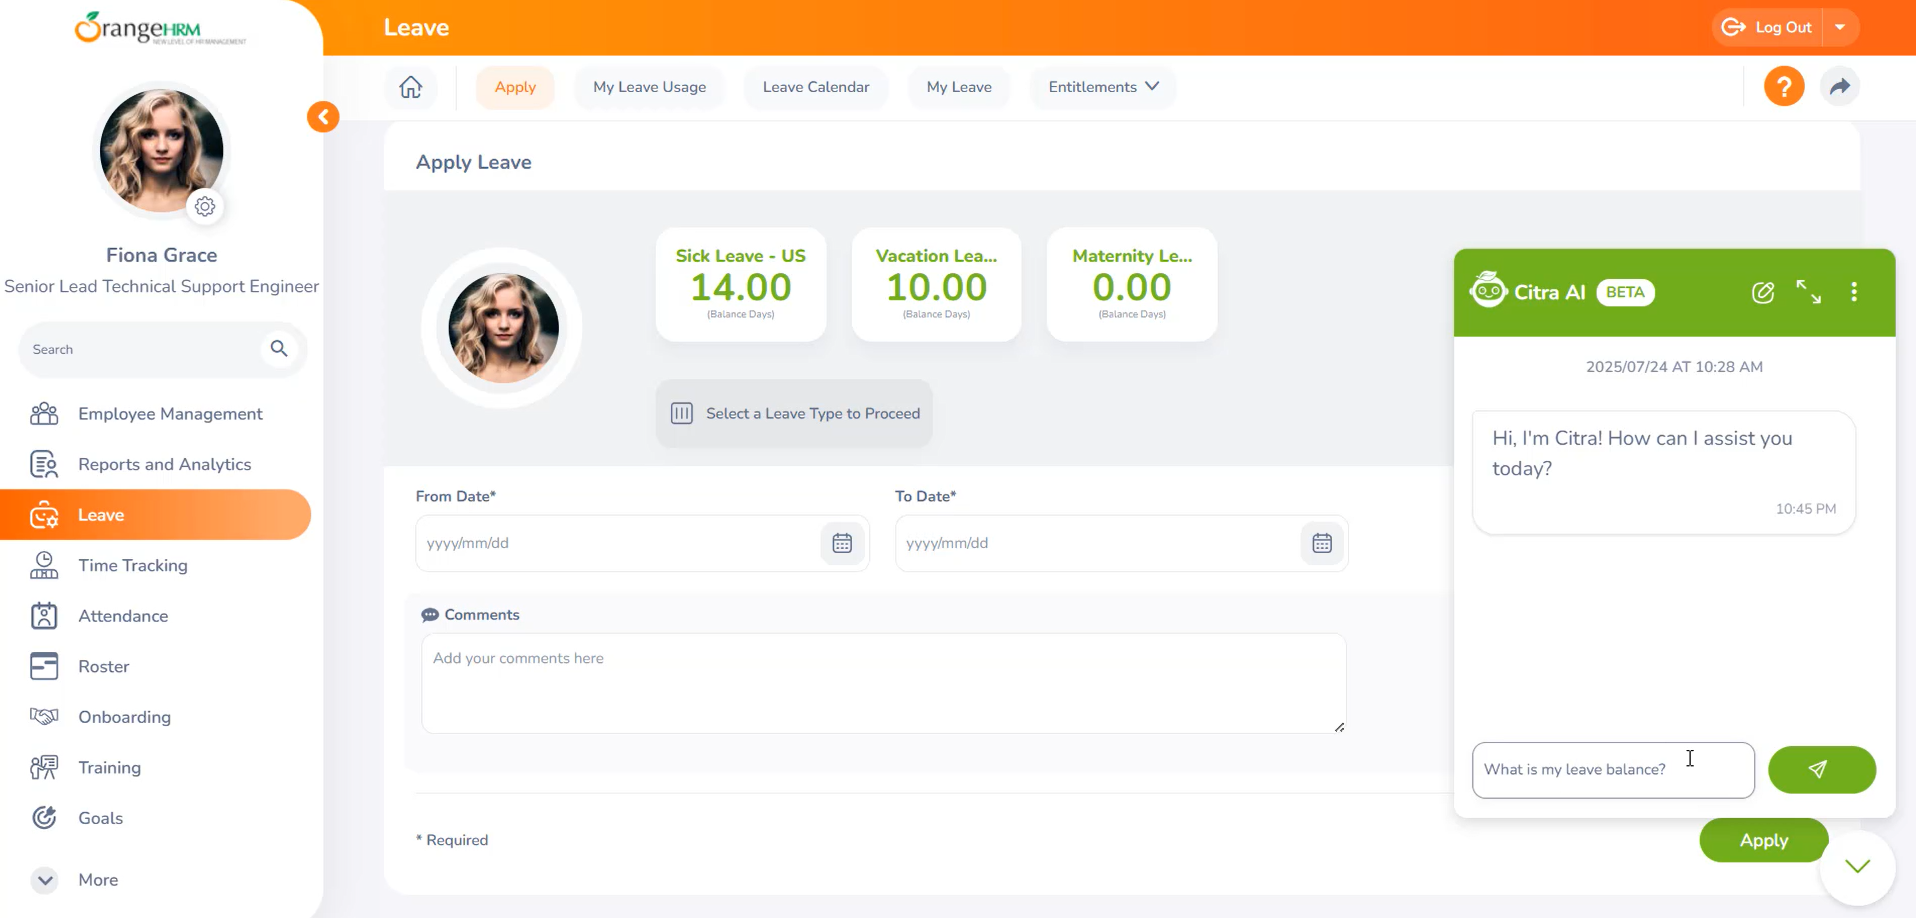Open the profile settings gear icon
This screenshot has height=918, width=1916.
pyautogui.click(x=205, y=207)
